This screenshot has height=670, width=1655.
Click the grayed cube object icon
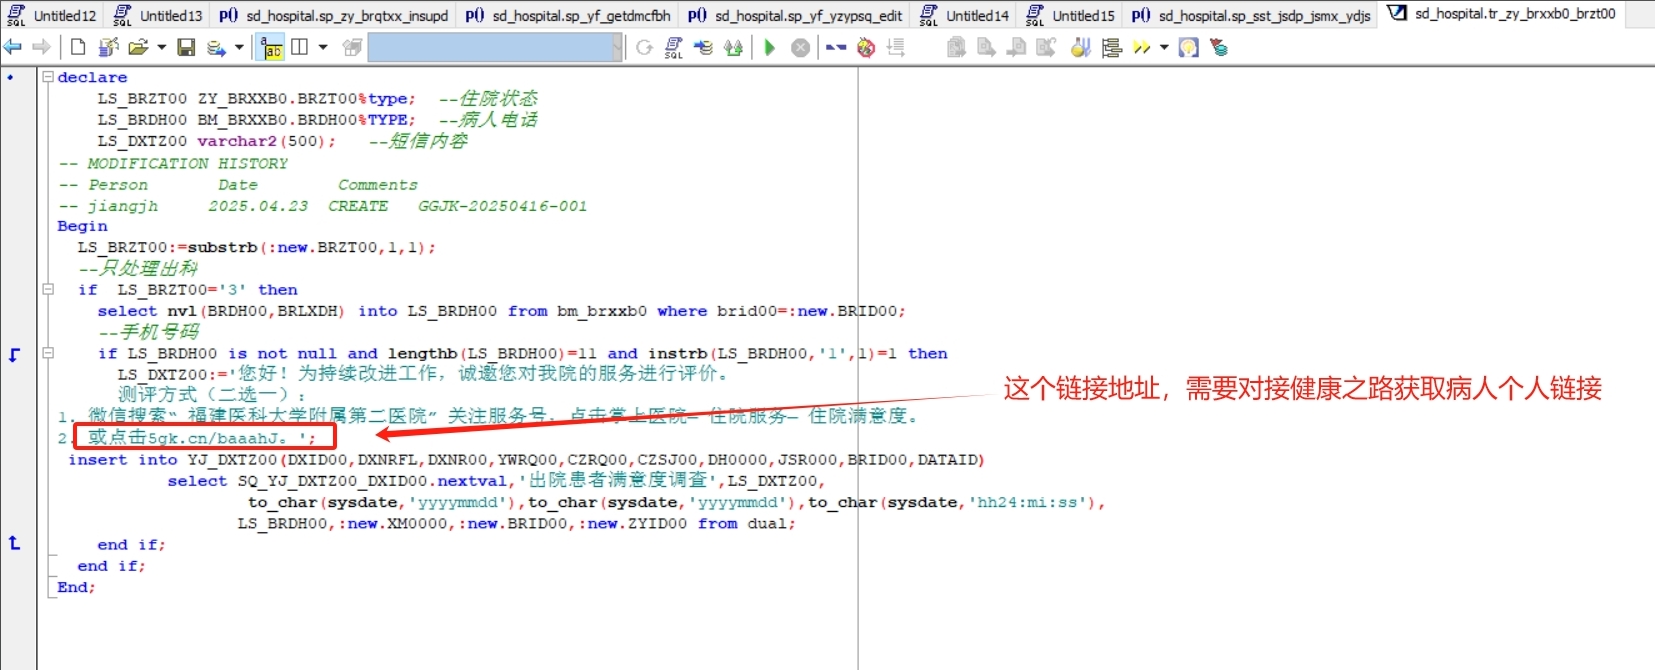tap(352, 47)
